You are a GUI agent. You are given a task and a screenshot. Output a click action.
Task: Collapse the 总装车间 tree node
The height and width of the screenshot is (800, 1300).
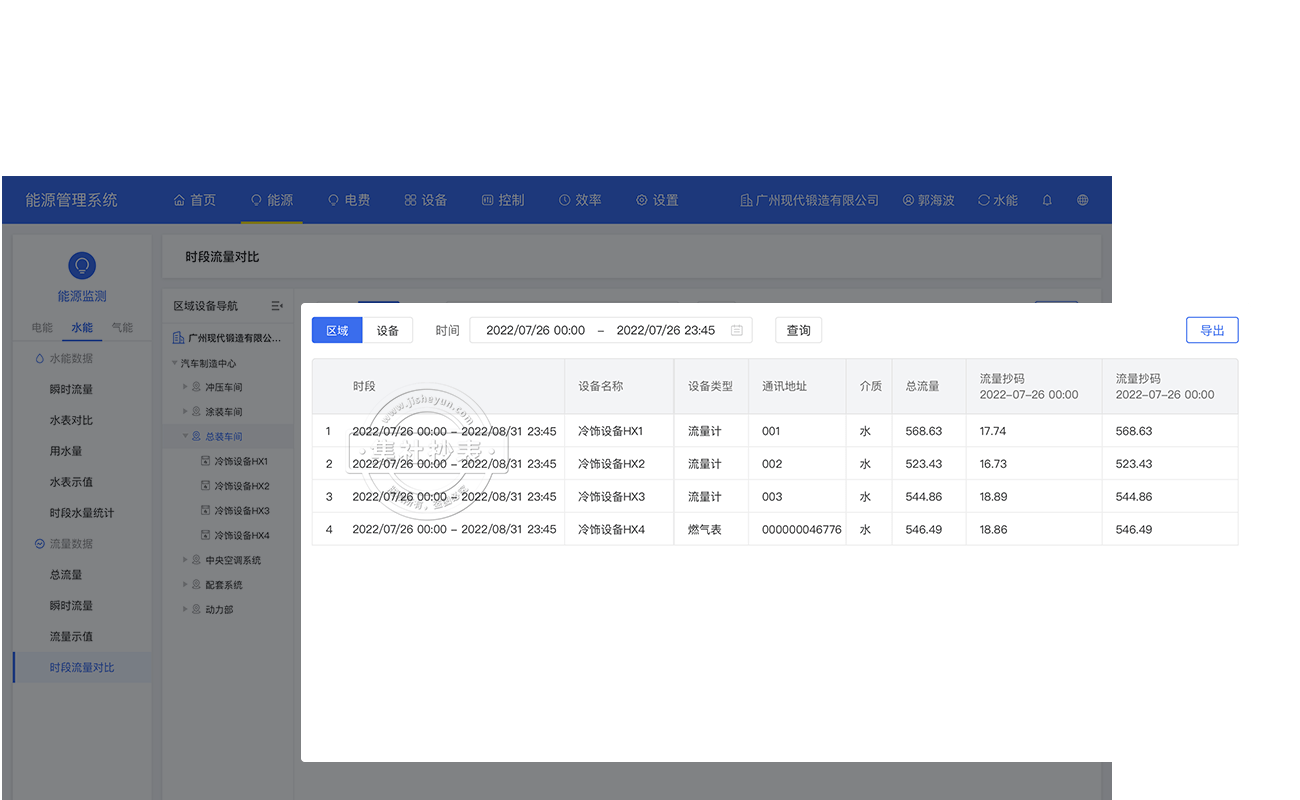click(x=185, y=437)
